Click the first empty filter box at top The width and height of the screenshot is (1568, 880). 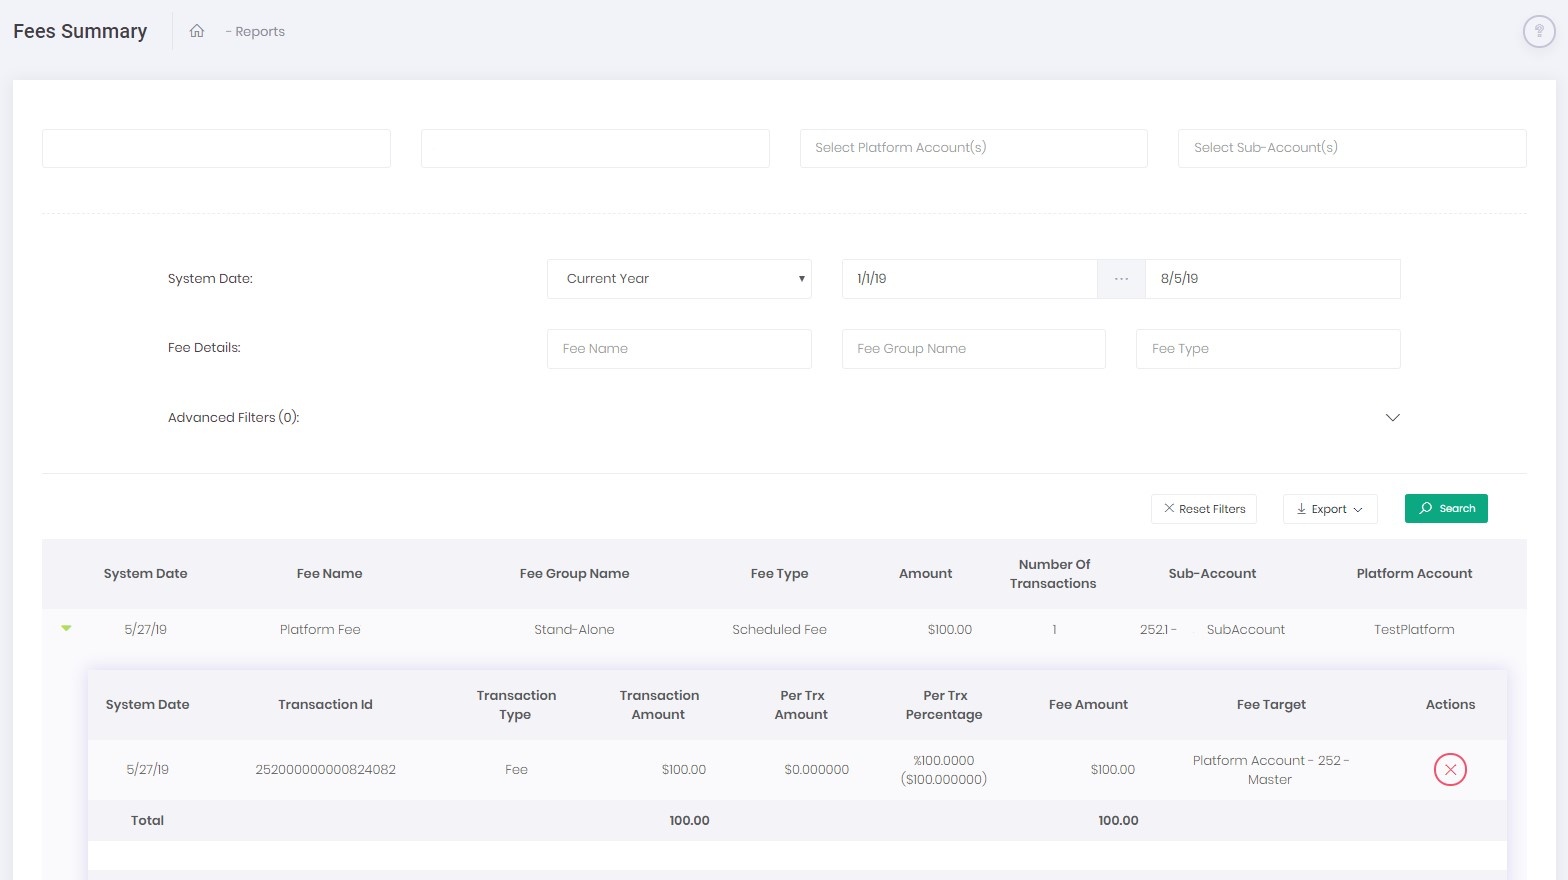pyautogui.click(x=216, y=148)
